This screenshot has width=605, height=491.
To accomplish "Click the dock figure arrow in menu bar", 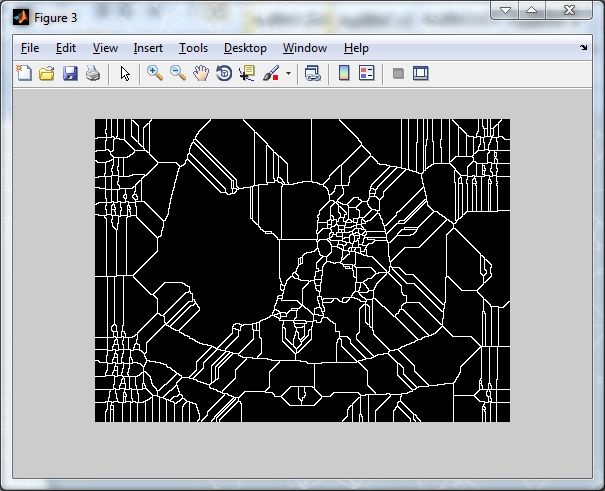I will click(583, 47).
